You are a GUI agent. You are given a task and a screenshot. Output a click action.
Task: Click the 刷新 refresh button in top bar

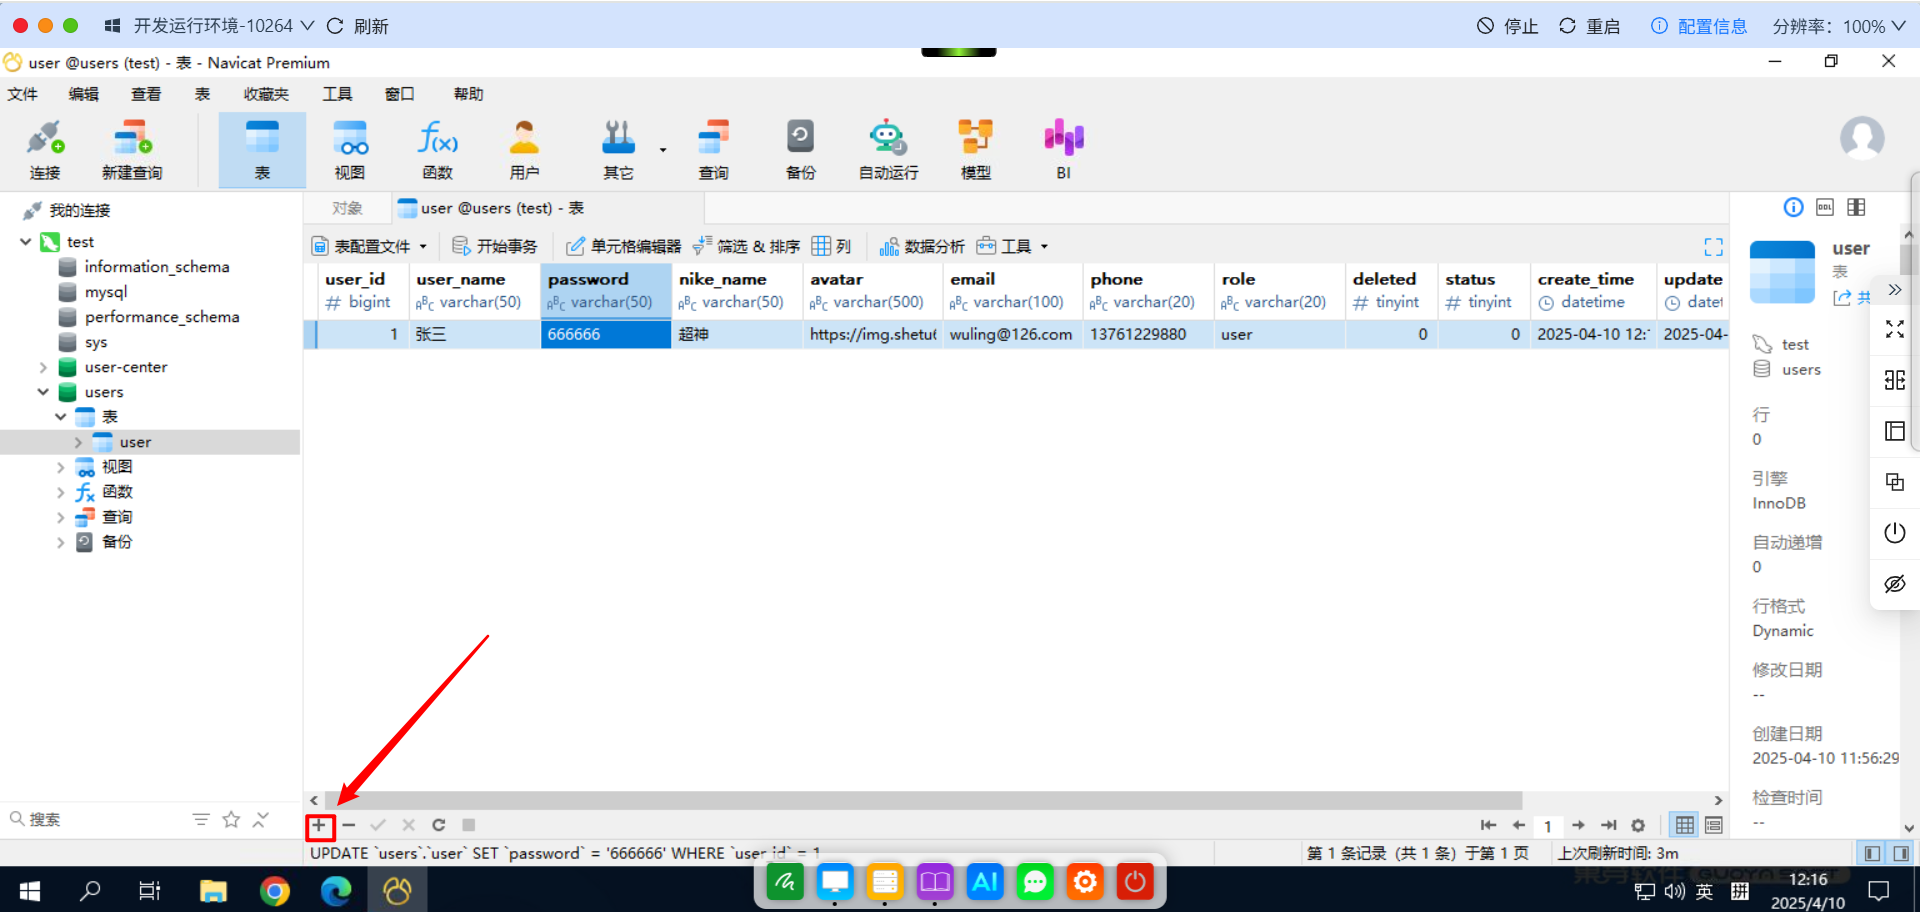pos(357,26)
